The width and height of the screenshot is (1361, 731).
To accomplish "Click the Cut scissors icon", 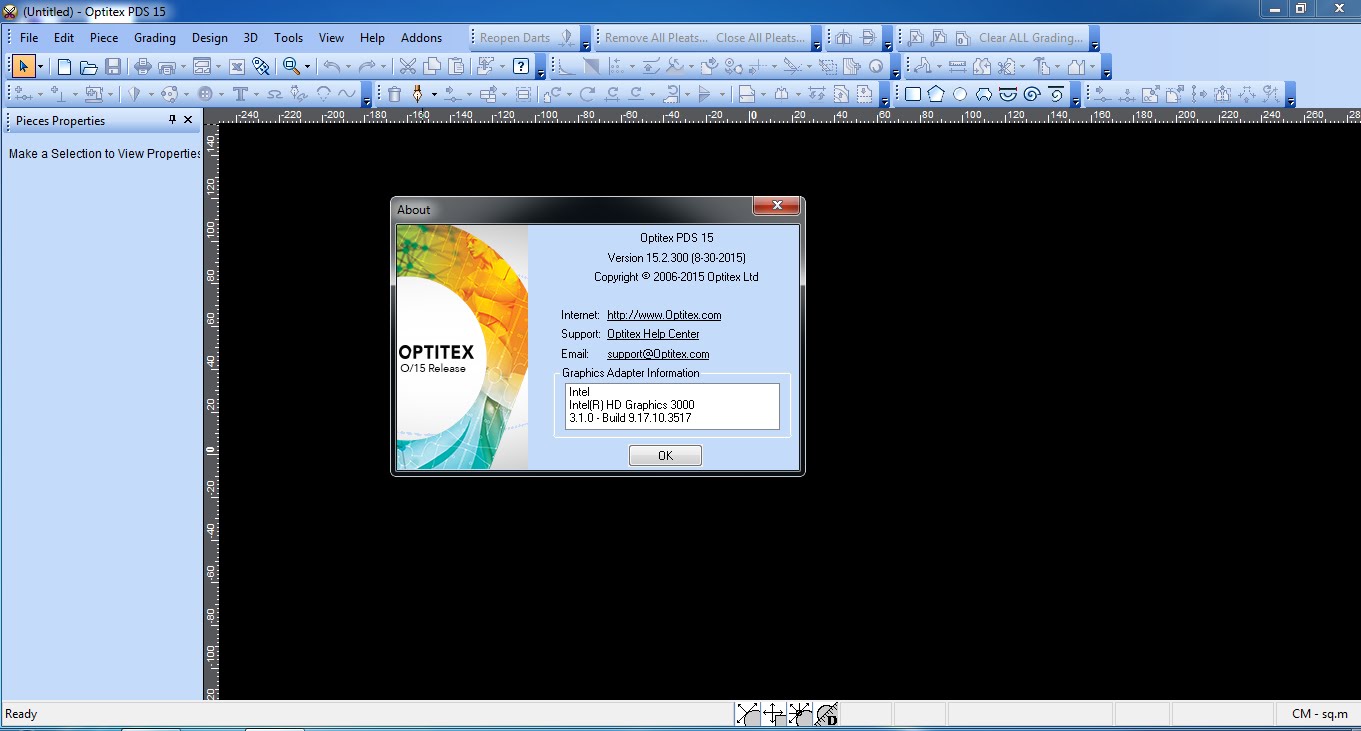I will pos(407,67).
